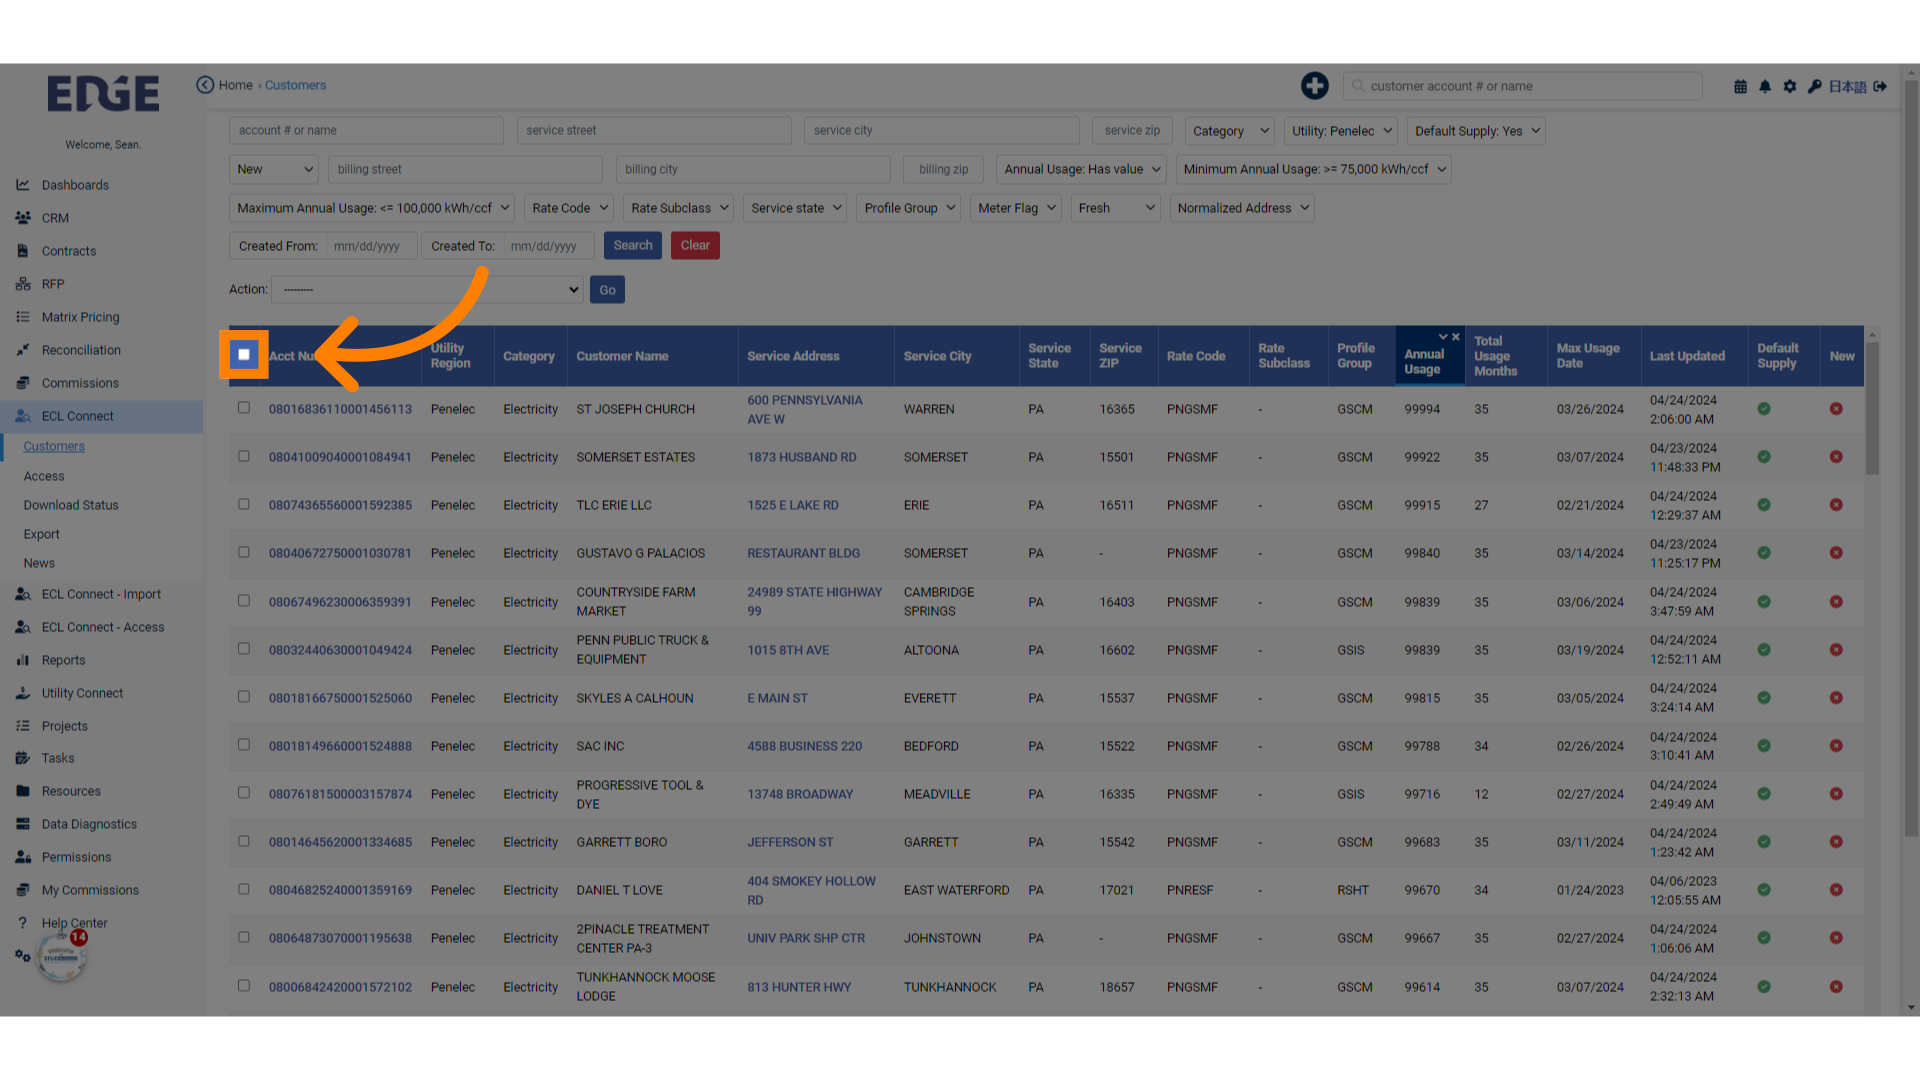Open account 08016836110001456113 link
The height and width of the screenshot is (1080, 1920).
340,409
